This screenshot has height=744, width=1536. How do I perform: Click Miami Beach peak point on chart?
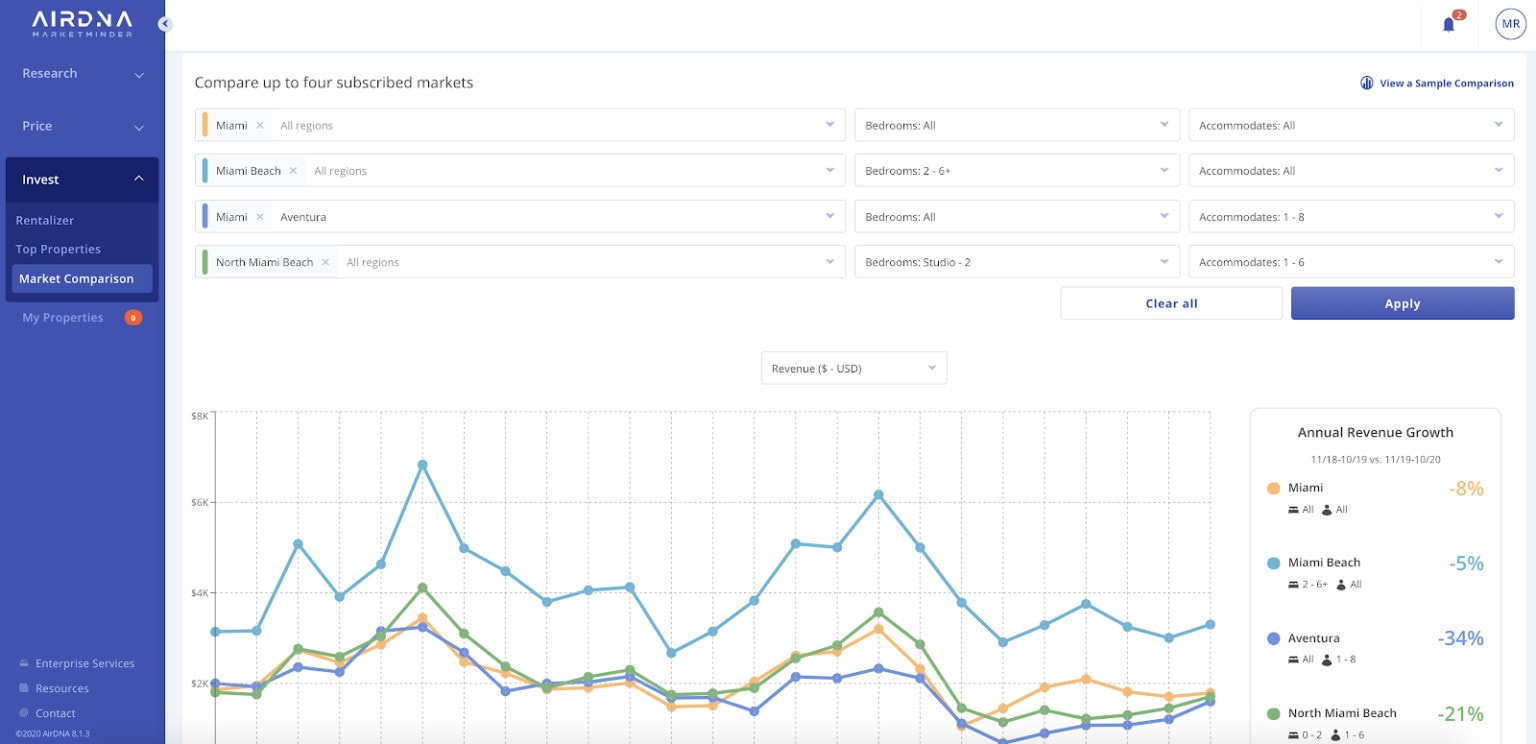(x=422, y=465)
